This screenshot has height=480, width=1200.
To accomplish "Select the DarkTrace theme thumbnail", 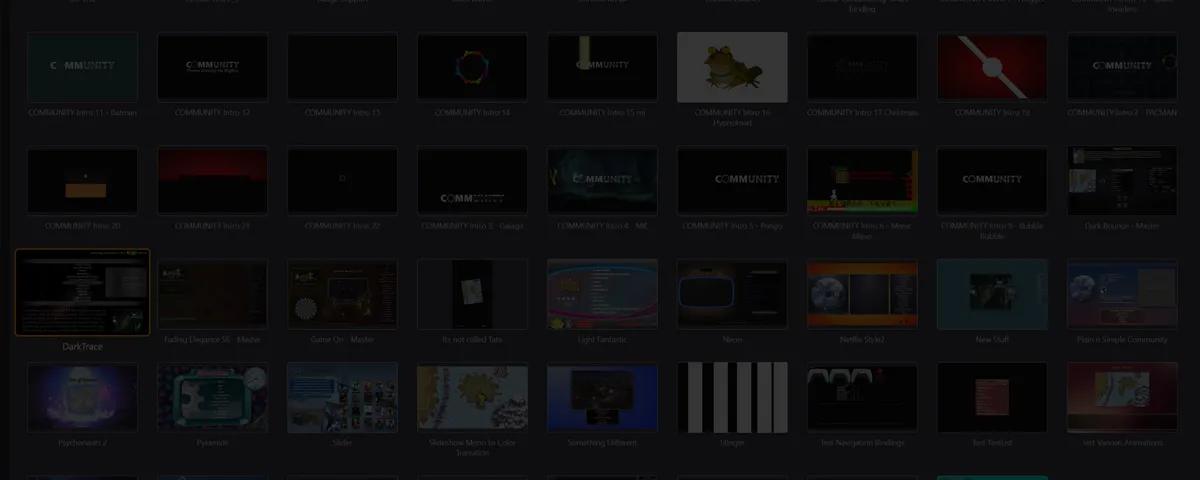I will point(83,292).
